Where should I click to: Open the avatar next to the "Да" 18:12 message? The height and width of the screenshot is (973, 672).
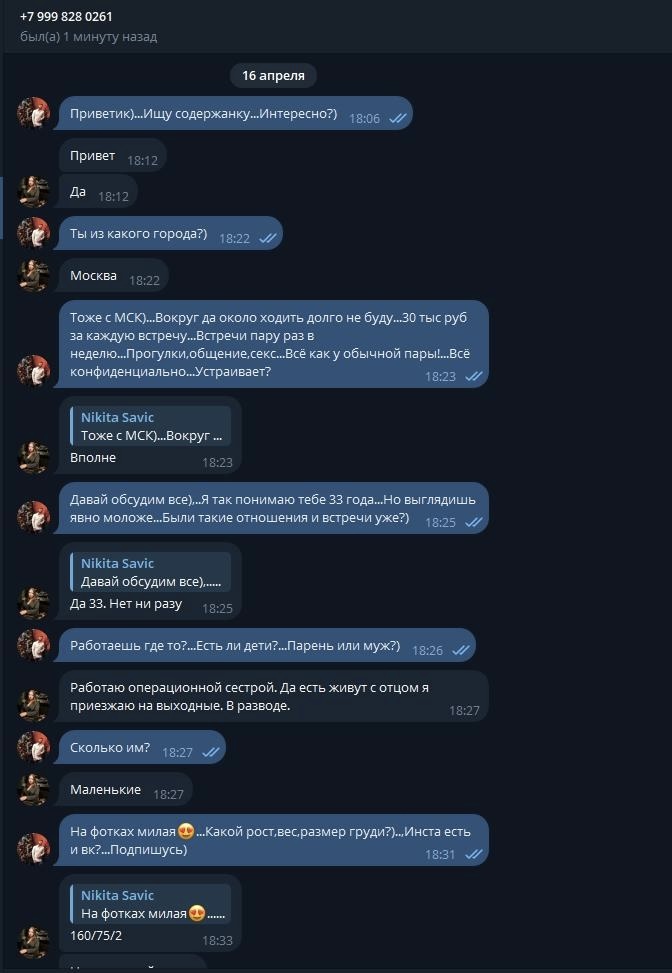(x=34, y=191)
